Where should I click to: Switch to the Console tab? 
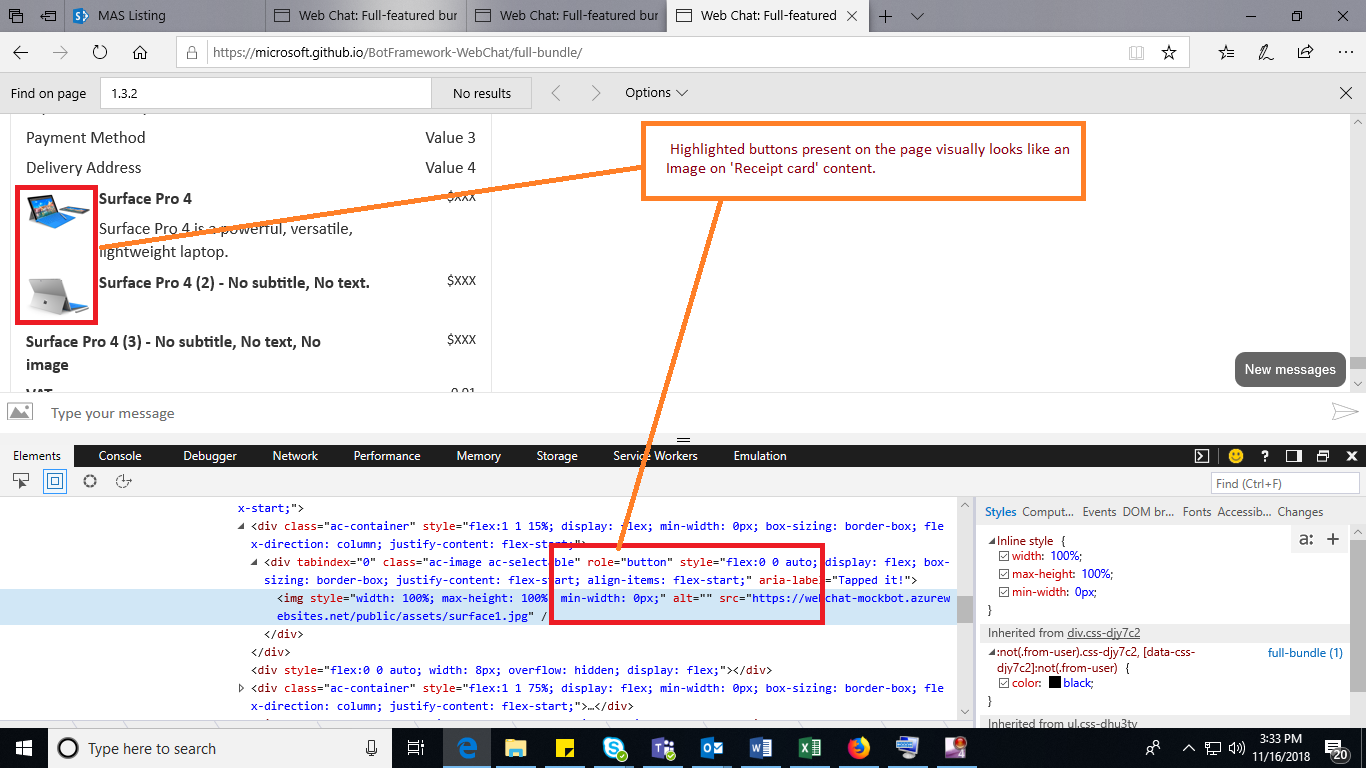click(x=119, y=456)
